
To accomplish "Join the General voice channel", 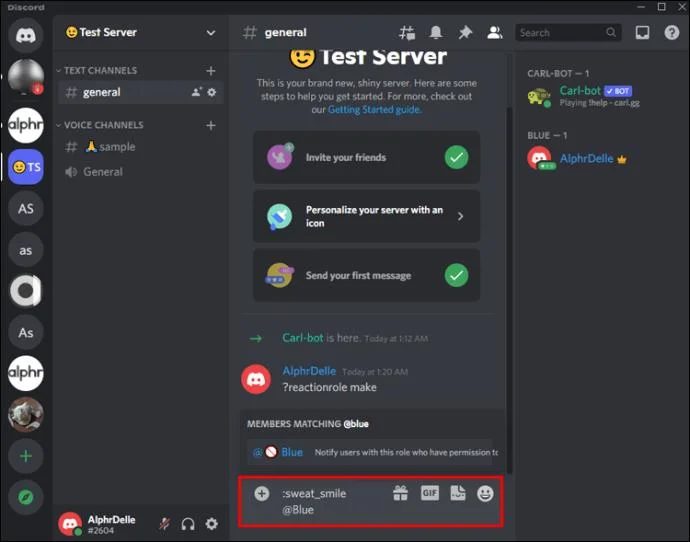I will coord(140,172).
